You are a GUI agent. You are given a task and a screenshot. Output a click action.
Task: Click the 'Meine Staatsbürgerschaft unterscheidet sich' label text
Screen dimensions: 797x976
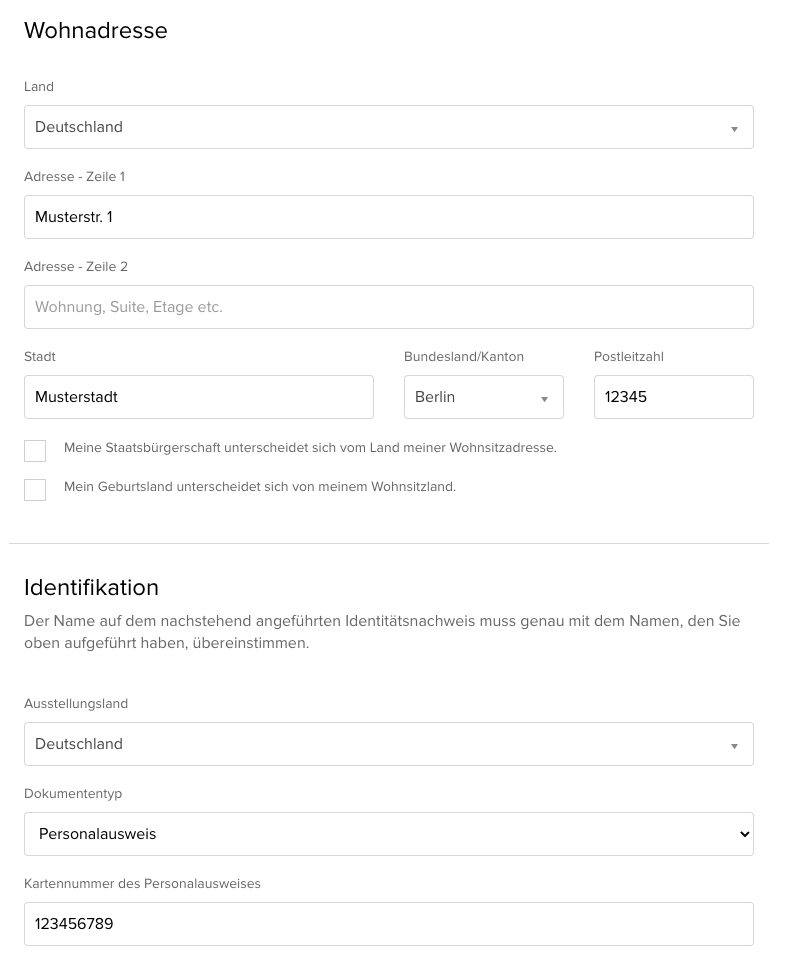click(310, 448)
